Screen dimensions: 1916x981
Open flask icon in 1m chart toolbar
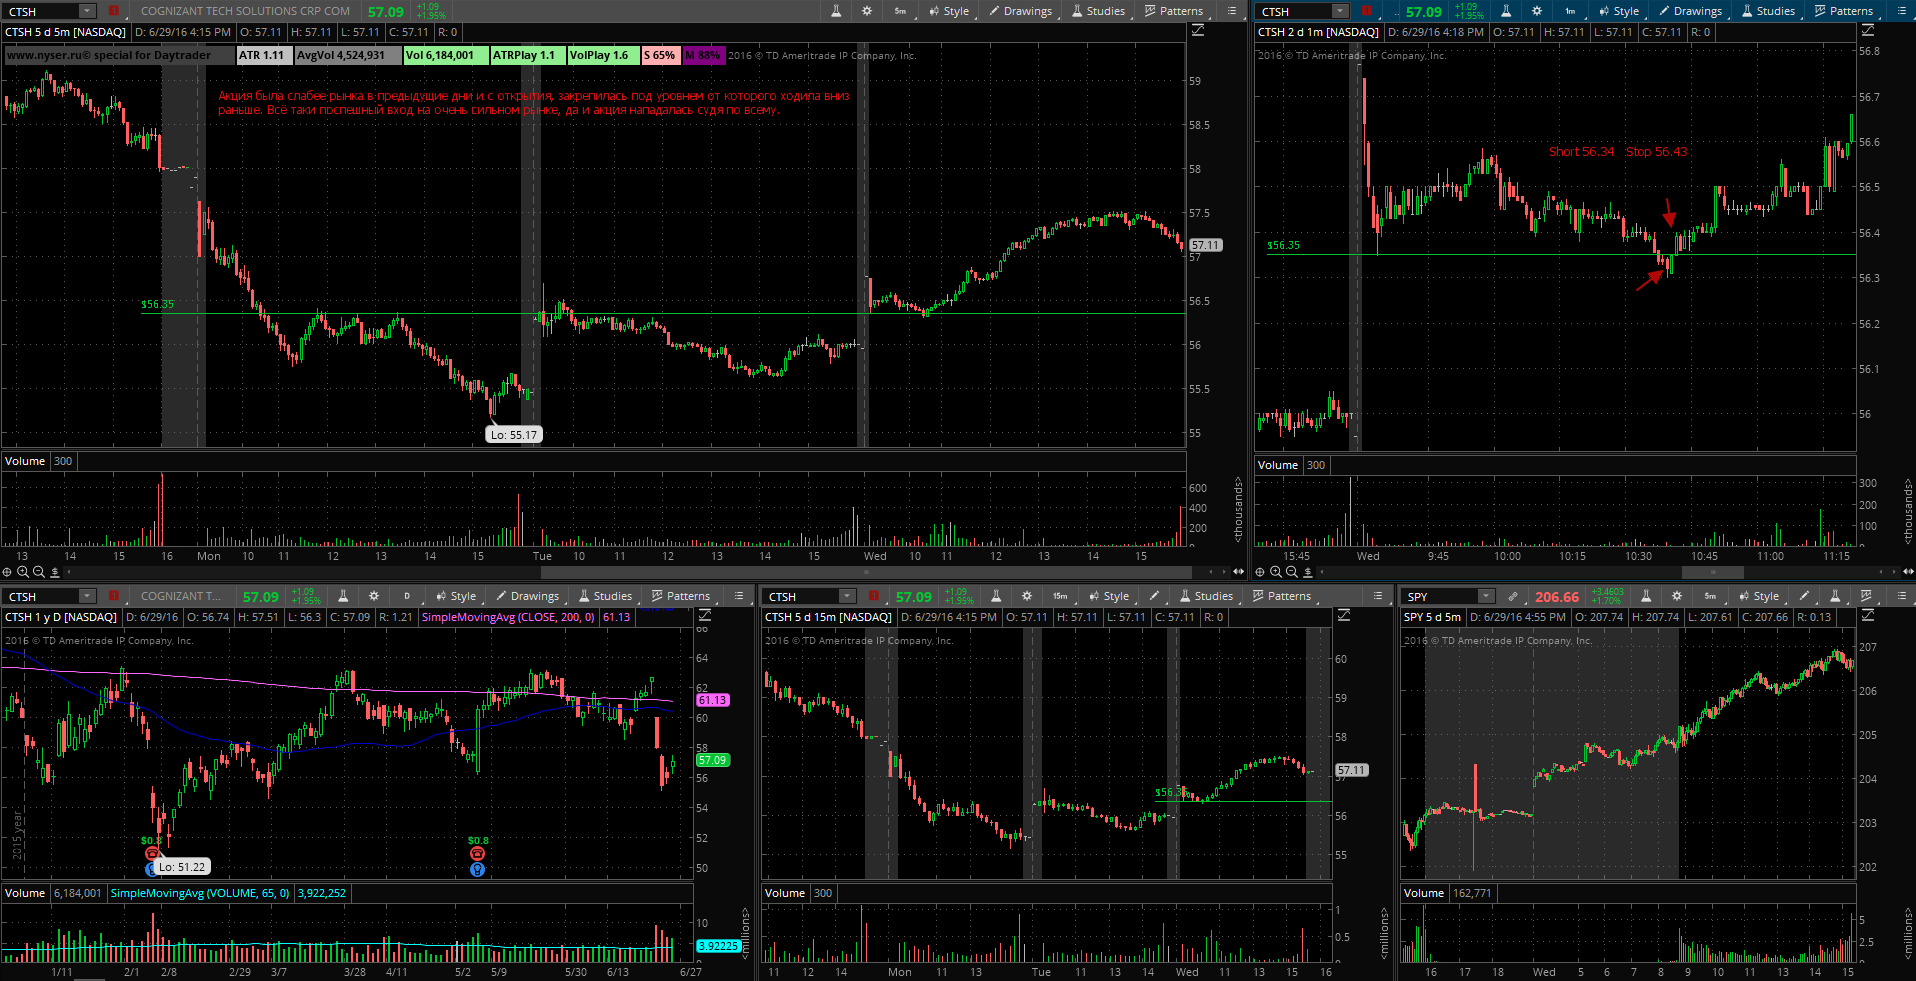pos(1506,11)
